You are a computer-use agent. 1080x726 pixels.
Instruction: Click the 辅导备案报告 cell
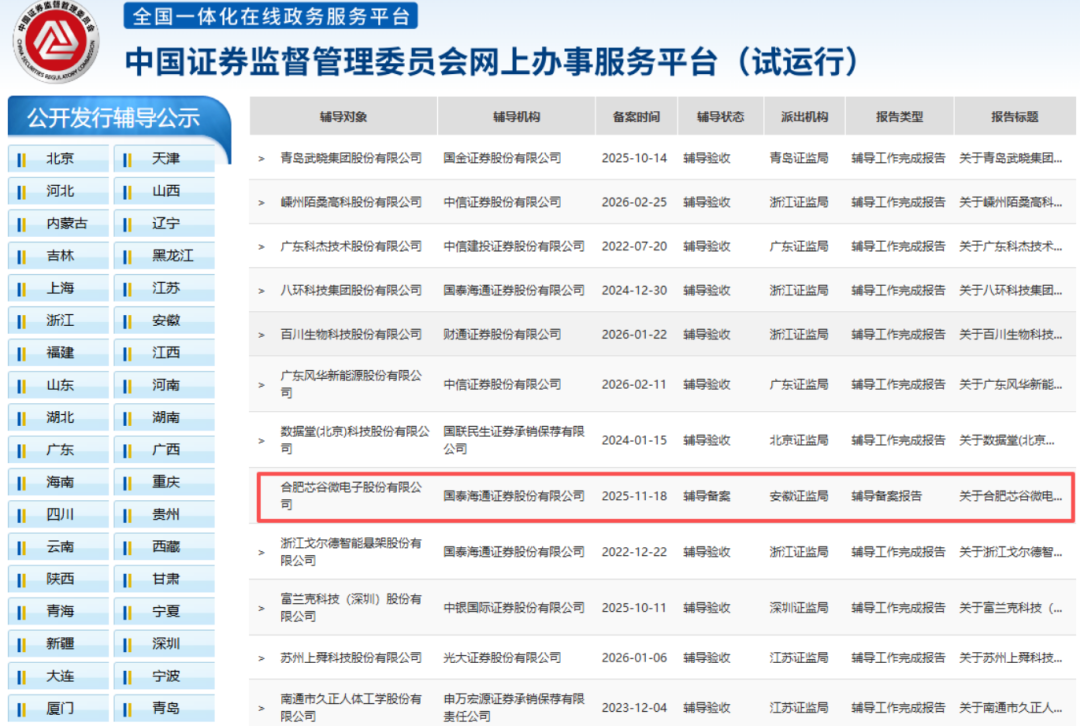(x=886, y=497)
